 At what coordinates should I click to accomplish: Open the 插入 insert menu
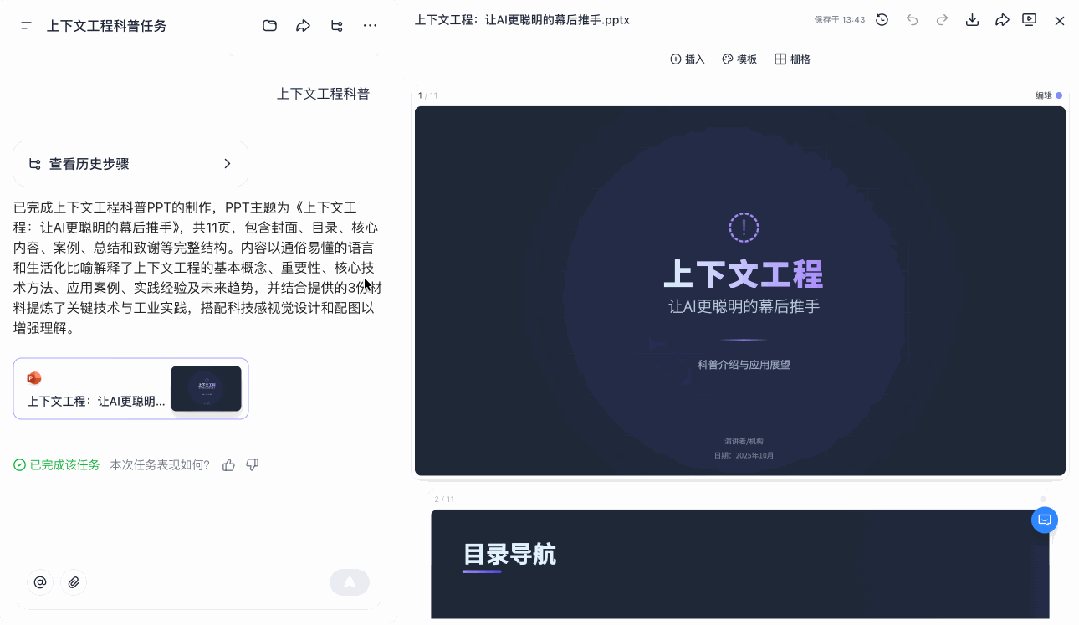[x=687, y=59]
